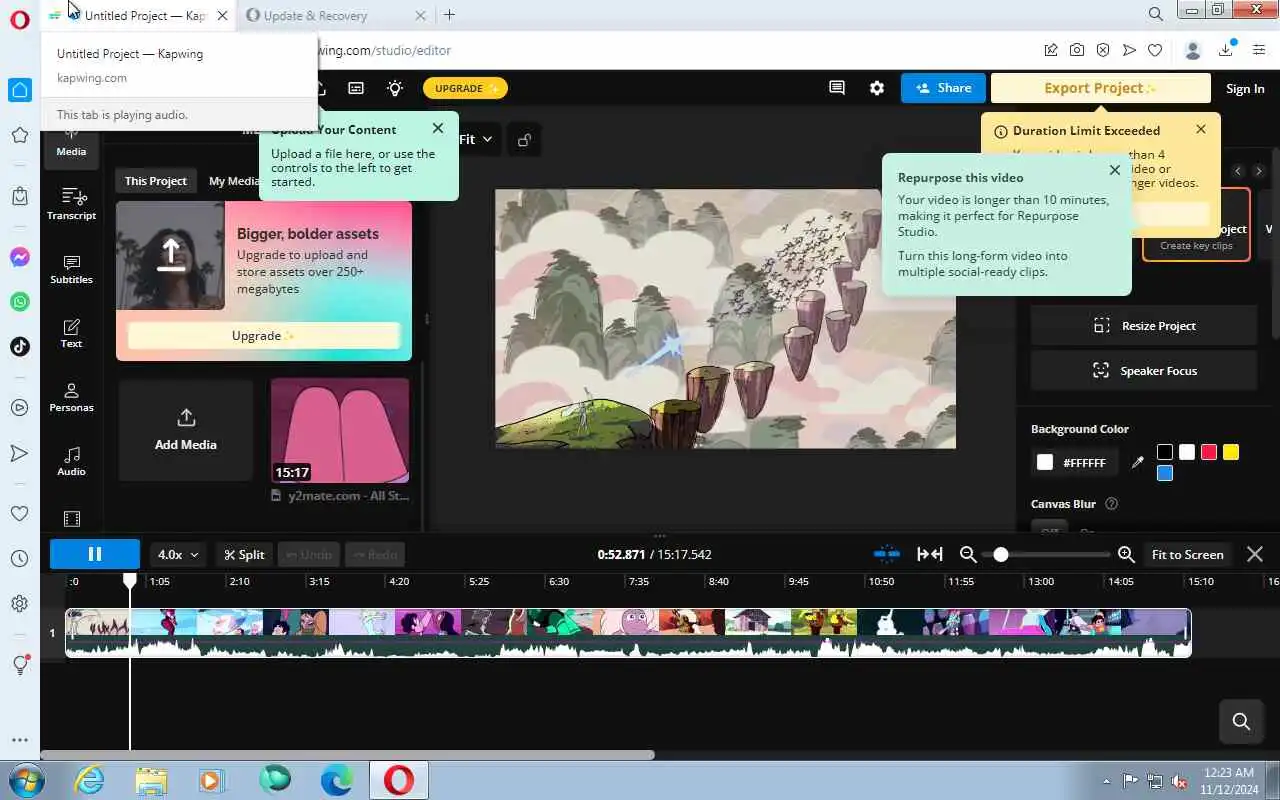Go to next smart tool arrow
The height and width of the screenshot is (800, 1280).
pyautogui.click(x=1259, y=171)
